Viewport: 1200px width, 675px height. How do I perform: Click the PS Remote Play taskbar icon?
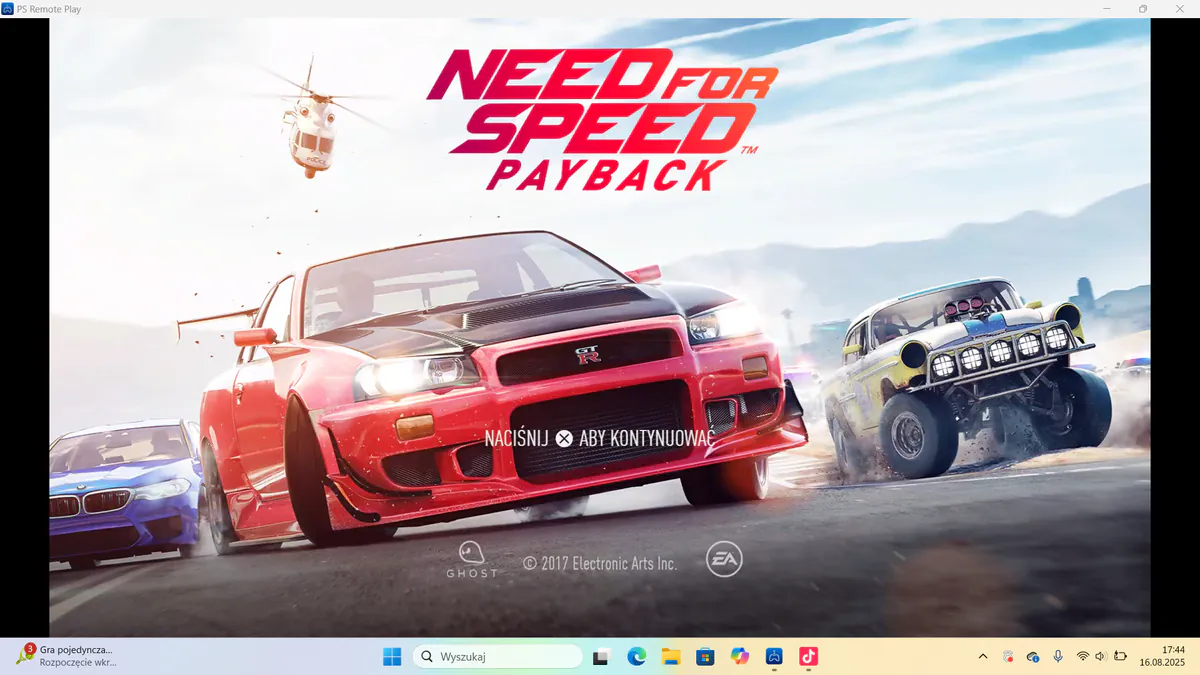(x=774, y=656)
